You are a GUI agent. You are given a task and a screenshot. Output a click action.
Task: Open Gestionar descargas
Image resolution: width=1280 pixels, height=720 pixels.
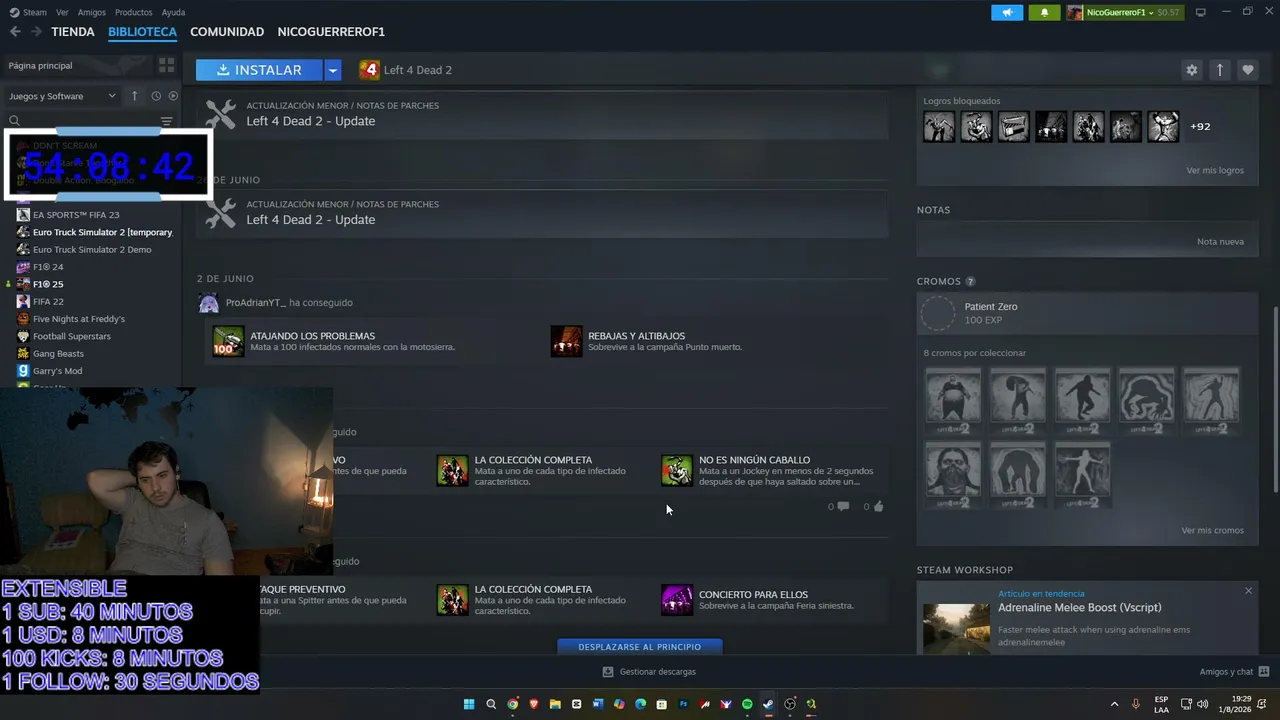[648, 672]
